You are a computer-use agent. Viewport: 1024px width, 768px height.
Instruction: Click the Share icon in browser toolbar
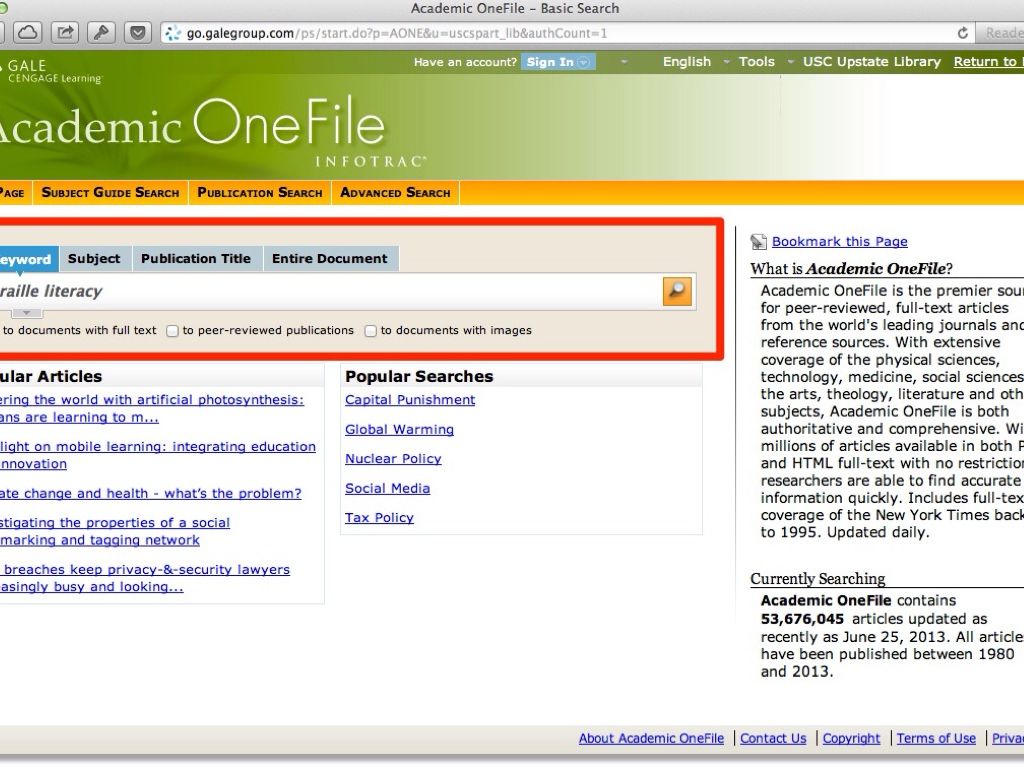(x=65, y=33)
